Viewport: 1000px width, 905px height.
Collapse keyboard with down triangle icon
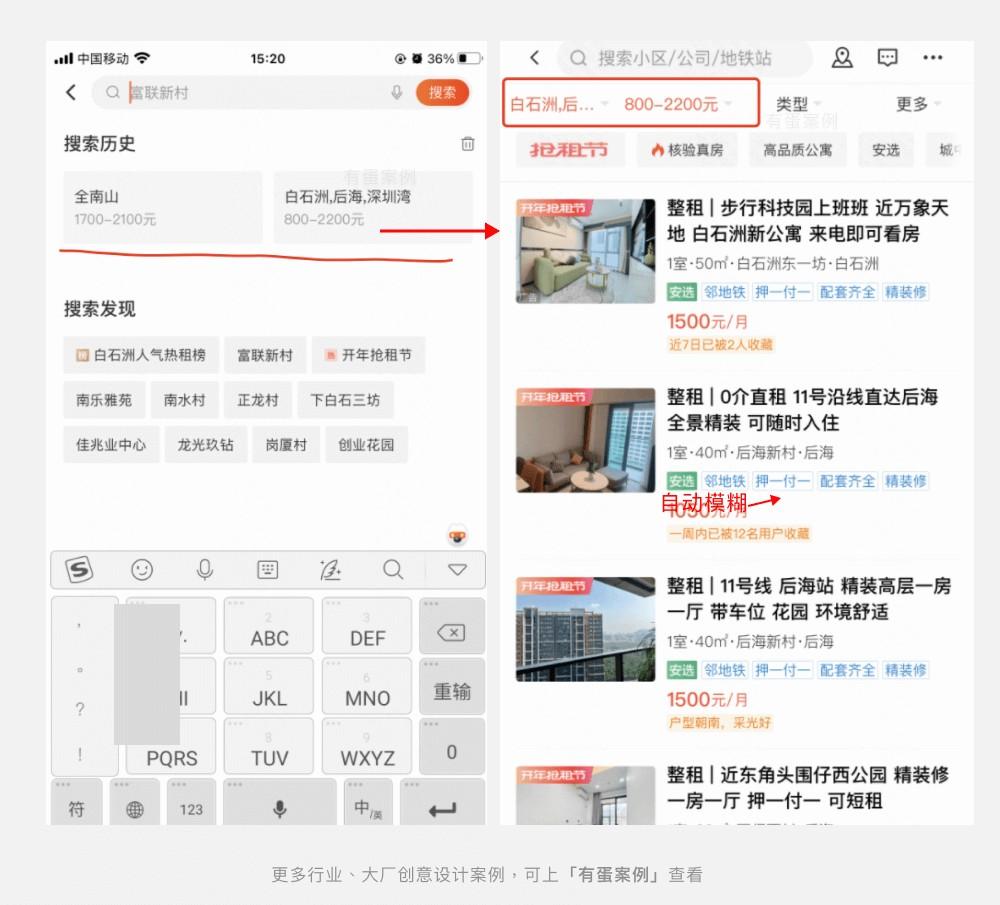457,570
